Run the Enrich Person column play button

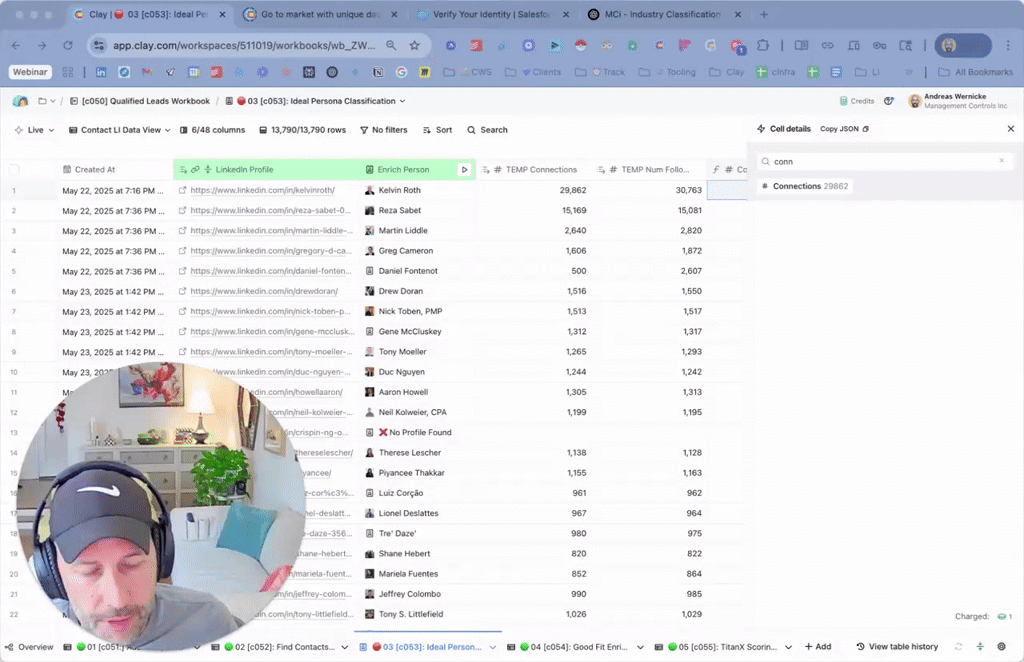pos(464,170)
